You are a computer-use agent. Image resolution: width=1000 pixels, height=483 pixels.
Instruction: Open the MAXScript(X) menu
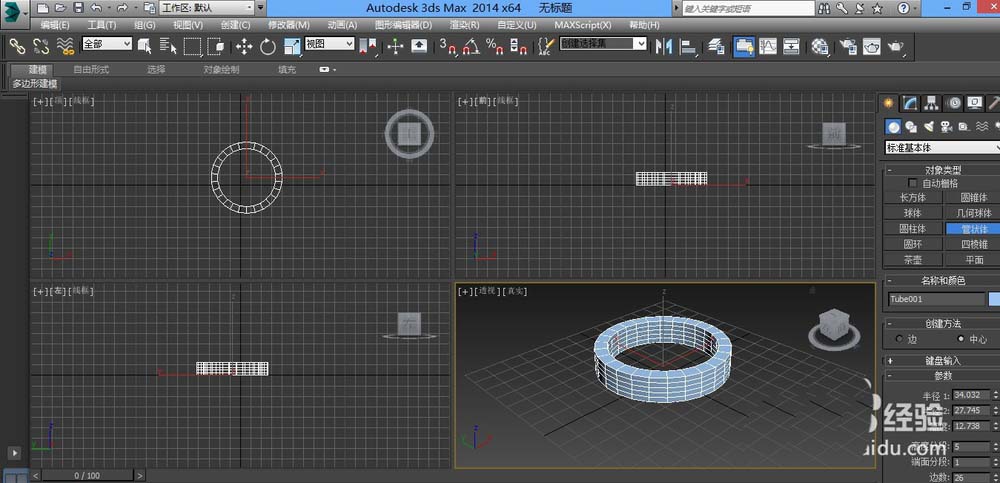582,25
